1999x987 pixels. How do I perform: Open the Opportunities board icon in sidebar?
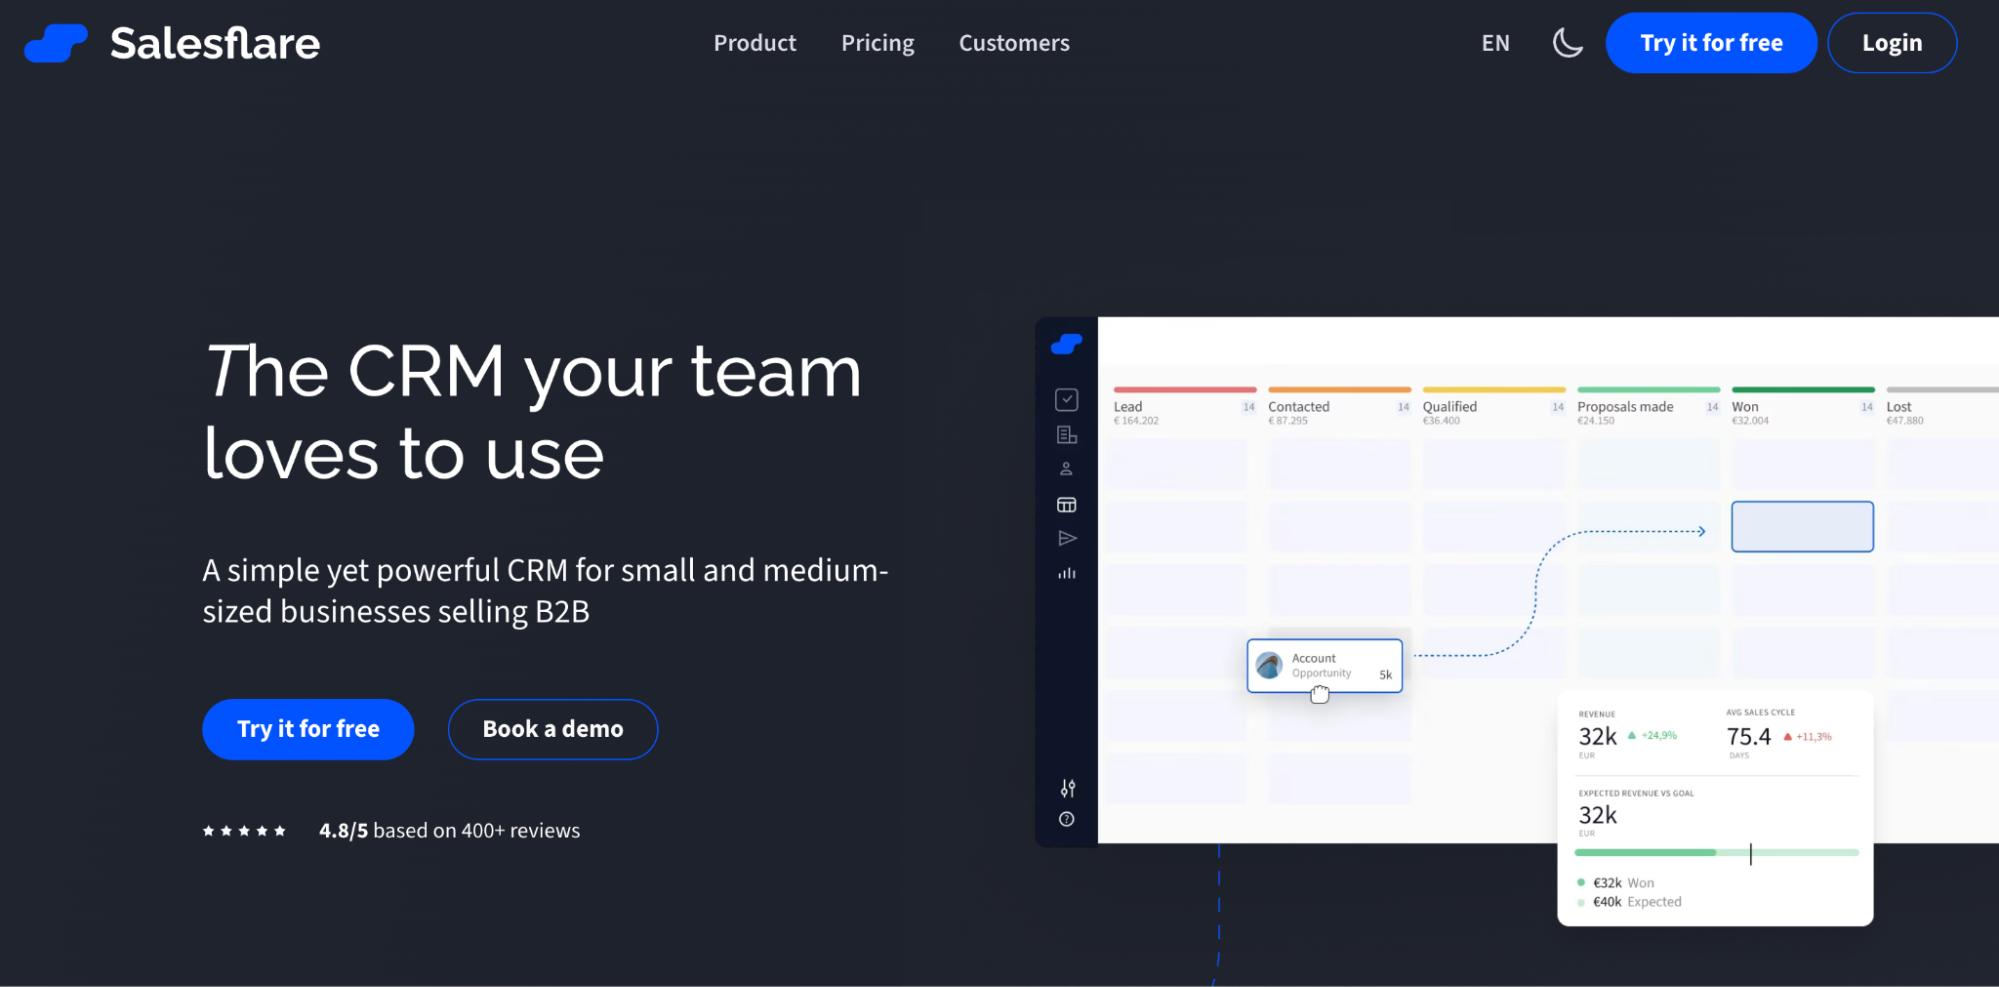coord(1067,505)
